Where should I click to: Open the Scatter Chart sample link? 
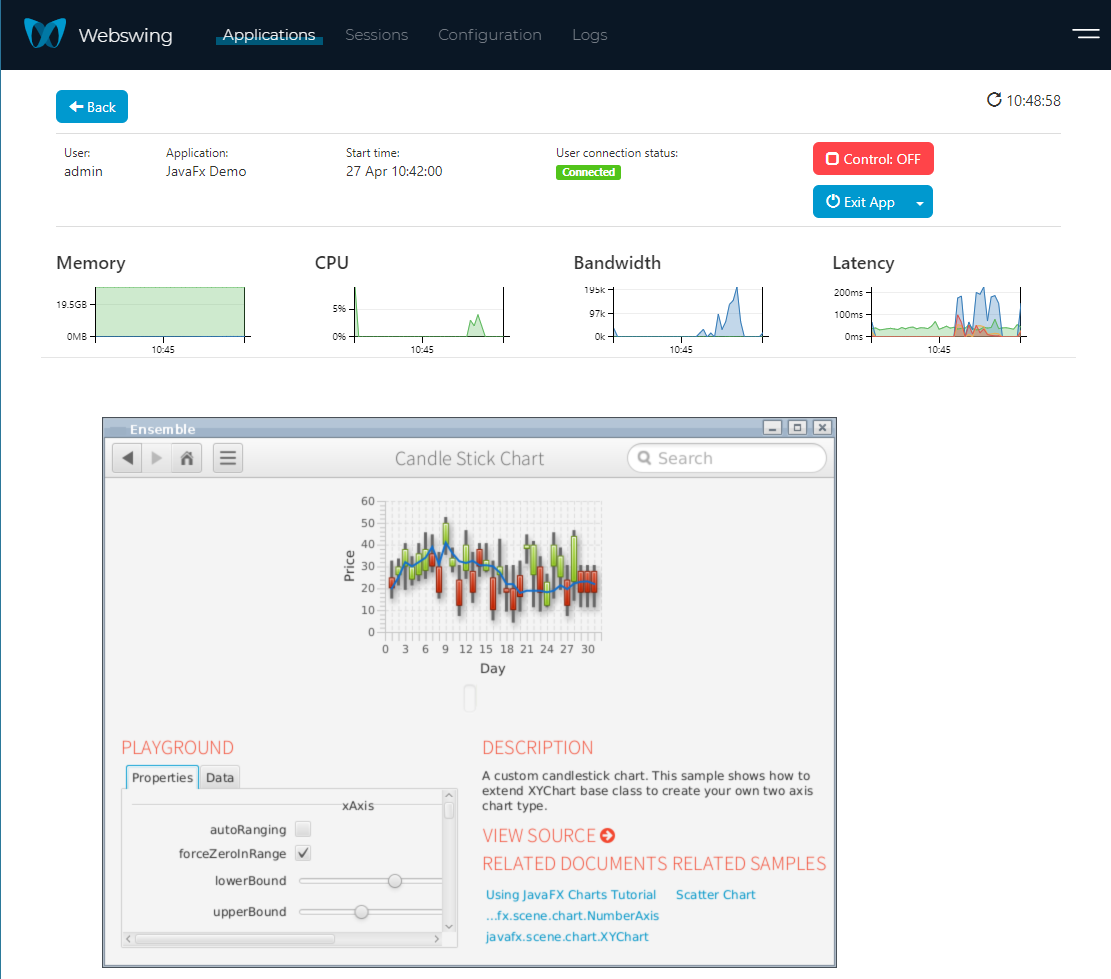click(x=716, y=895)
